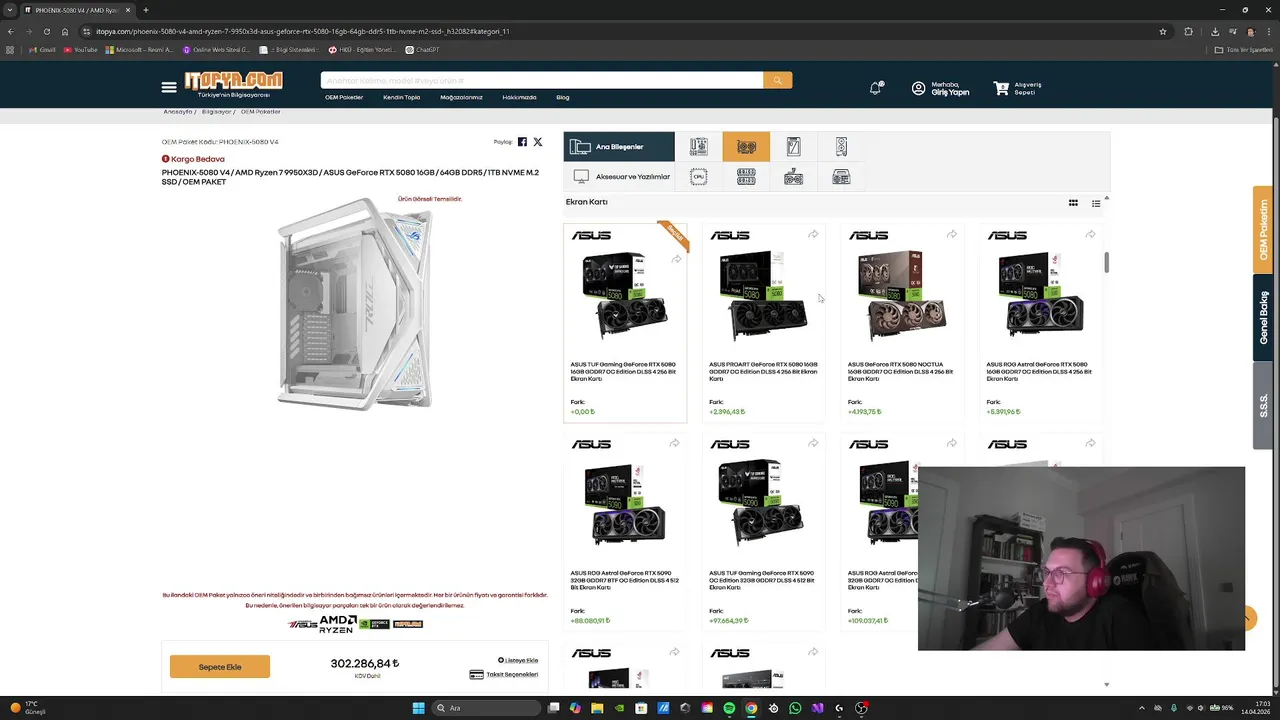The width and height of the screenshot is (1280, 720).
Task: Open the Ana Bileşenler tab
Action: (x=619, y=146)
